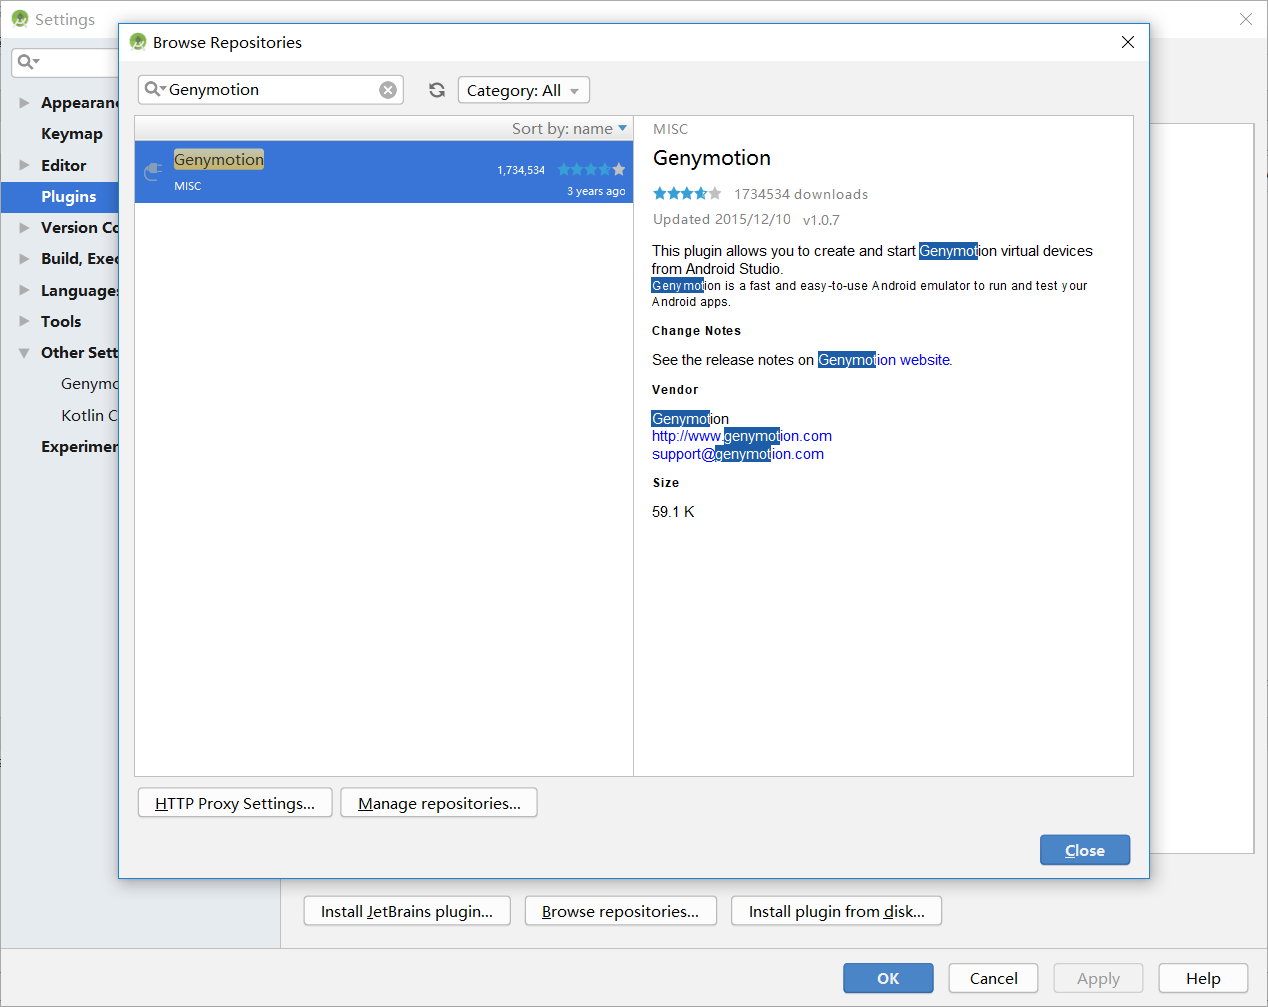Select Genymotion under Other Settings

click(x=90, y=384)
